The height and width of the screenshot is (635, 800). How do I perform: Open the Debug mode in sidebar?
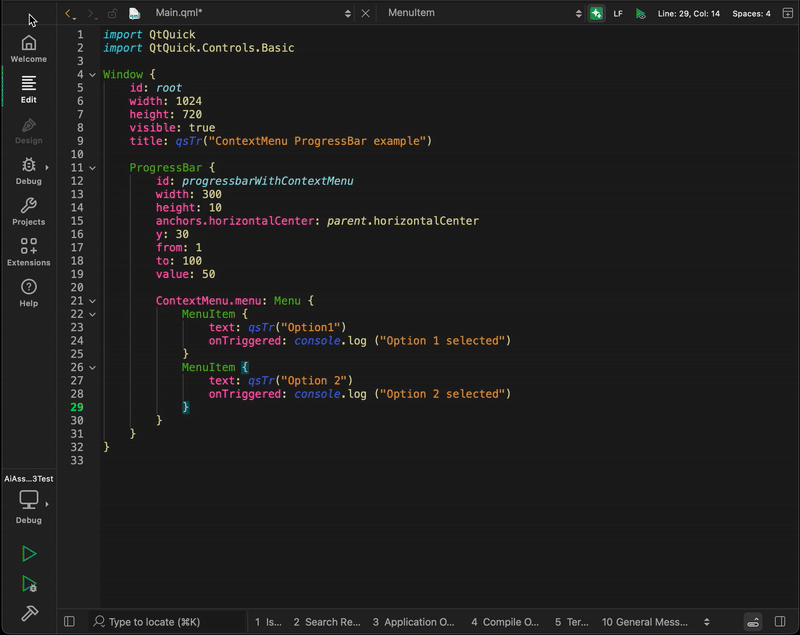pyautogui.click(x=29, y=170)
